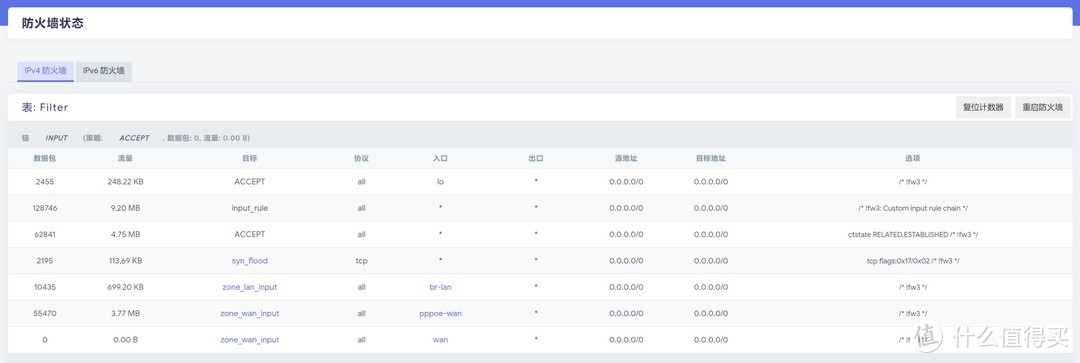Click the 出口 column header
The width and height of the screenshot is (1080, 363).
pos(536,158)
